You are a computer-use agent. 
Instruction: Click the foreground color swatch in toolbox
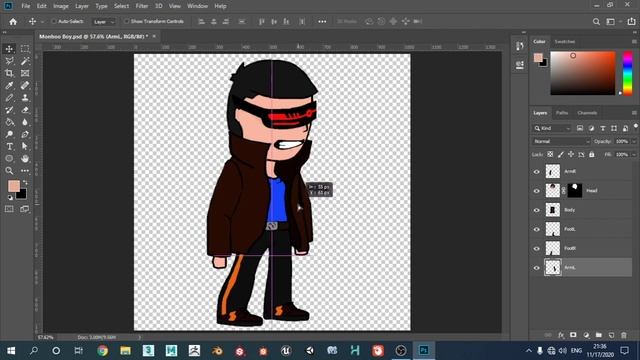pos(13,186)
